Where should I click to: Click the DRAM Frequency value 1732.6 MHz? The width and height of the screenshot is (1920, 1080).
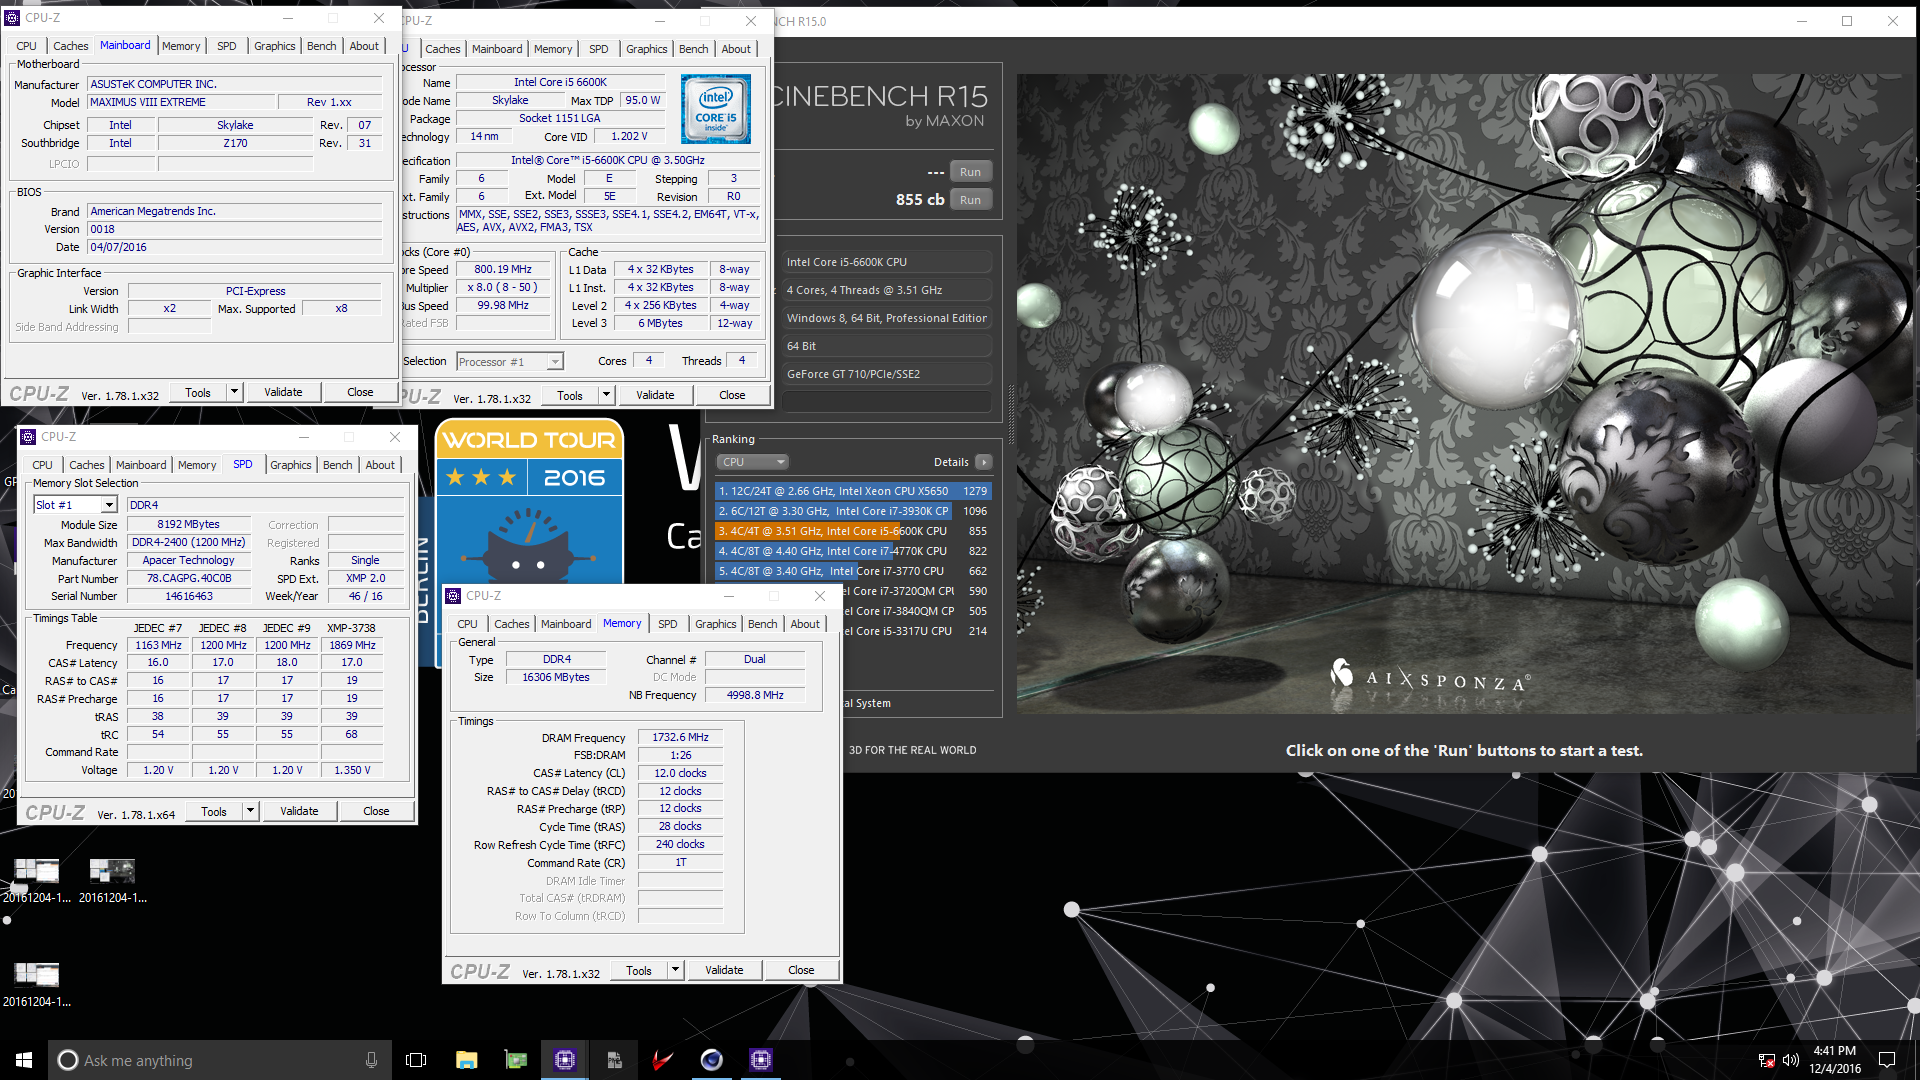click(680, 737)
